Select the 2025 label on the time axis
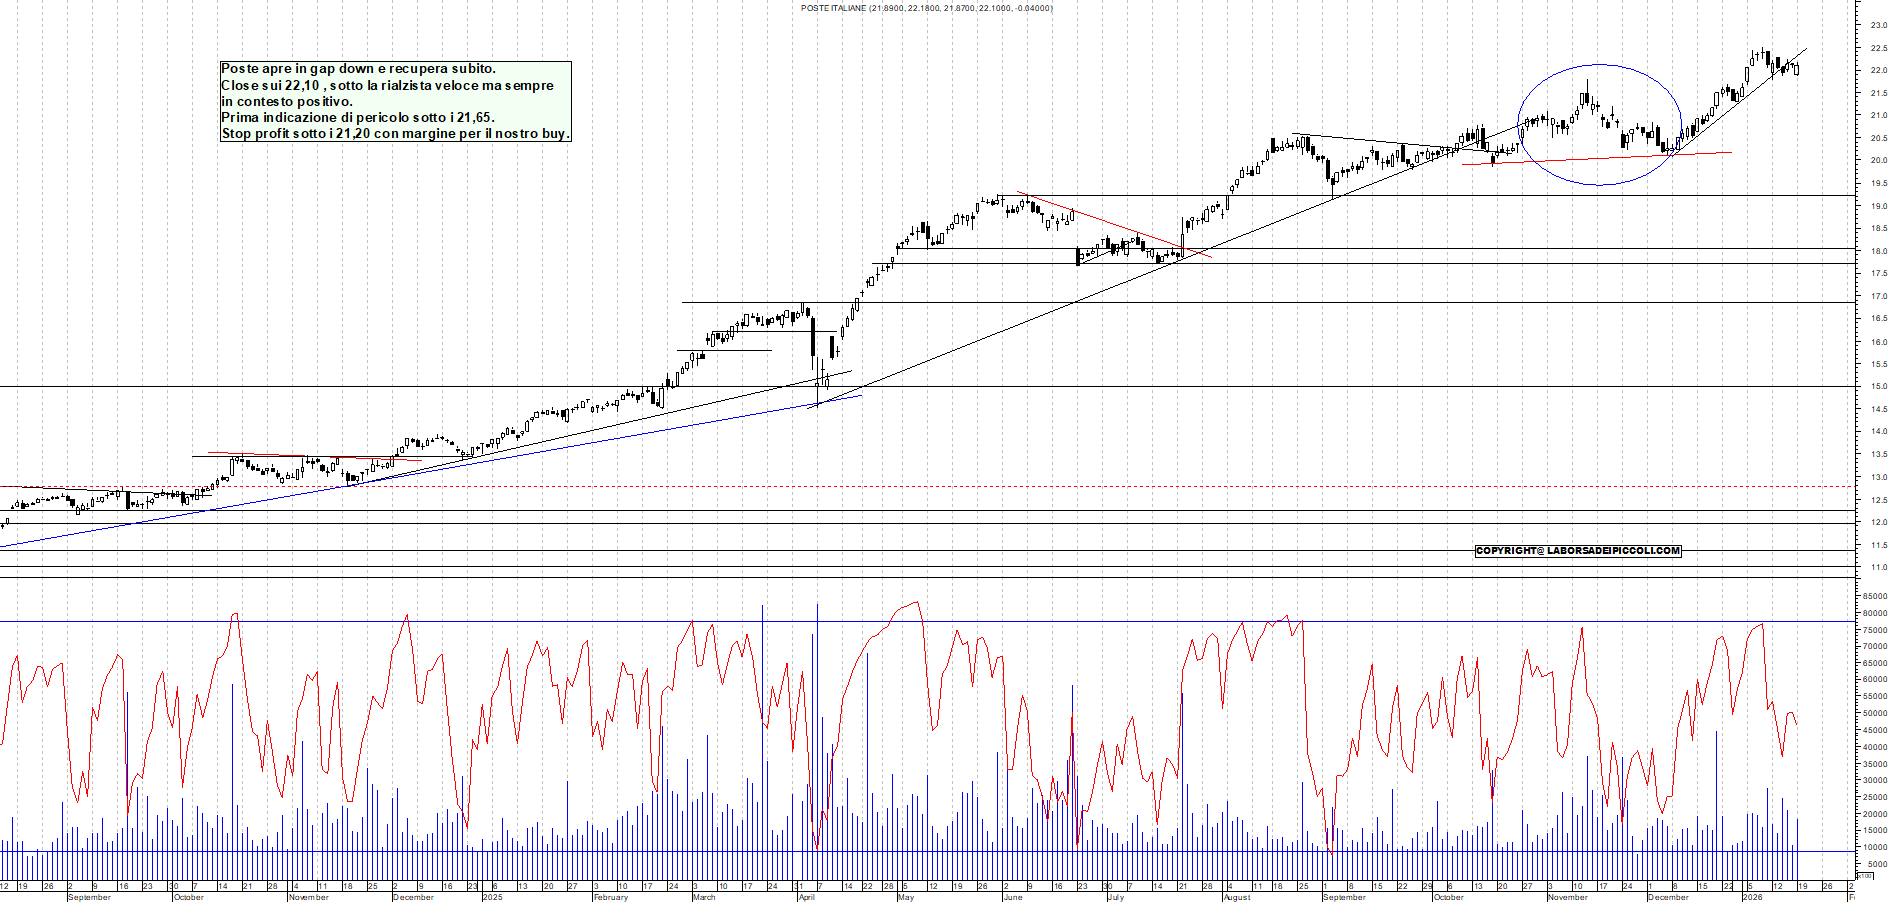The image size is (1890, 902). tap(491, 895)
